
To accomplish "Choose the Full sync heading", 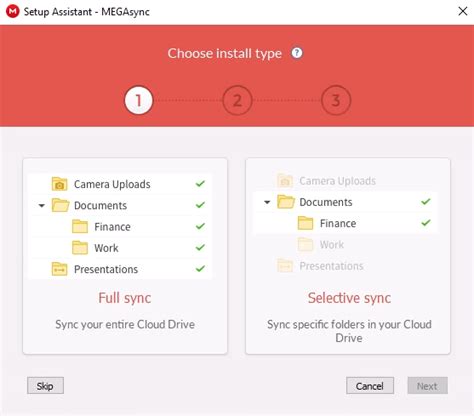I will [125, 298].
